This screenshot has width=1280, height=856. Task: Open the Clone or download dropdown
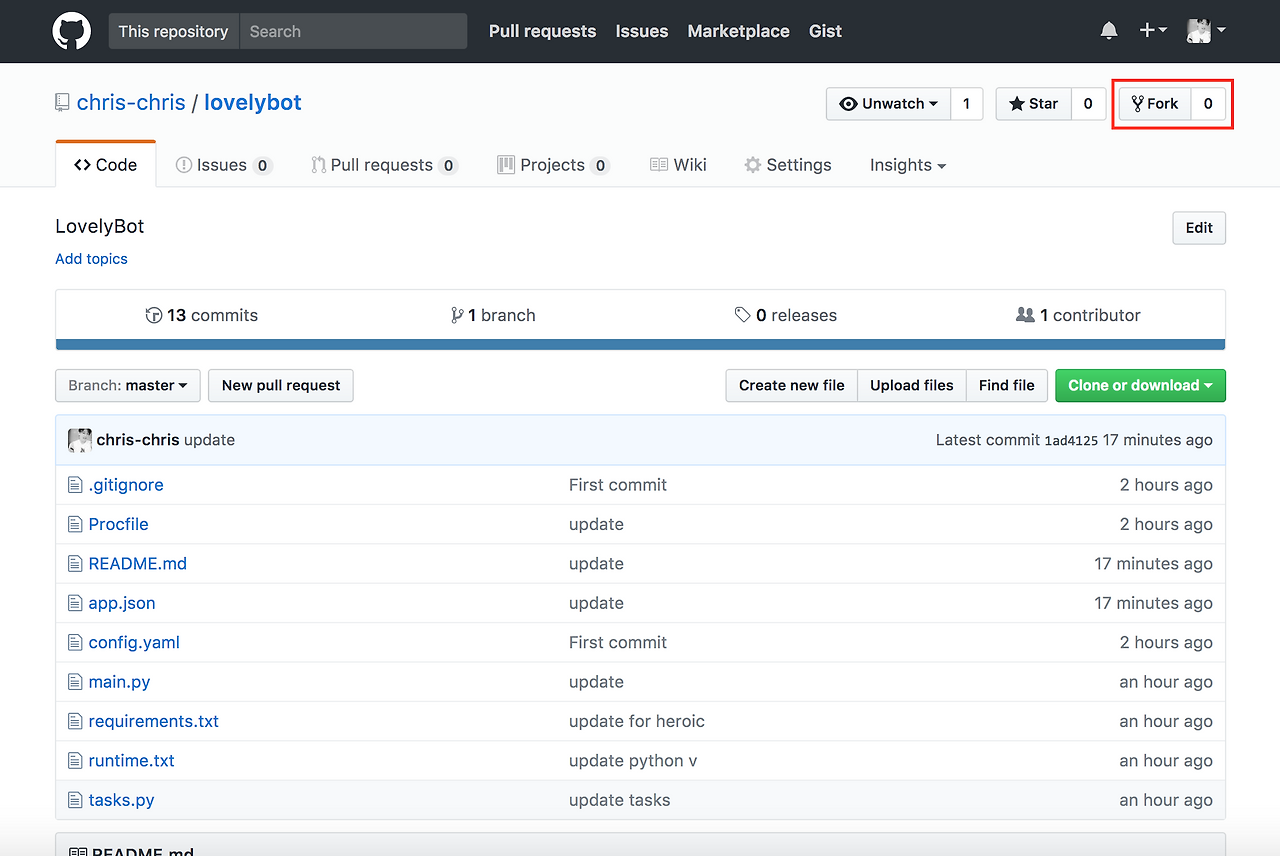1139,385
